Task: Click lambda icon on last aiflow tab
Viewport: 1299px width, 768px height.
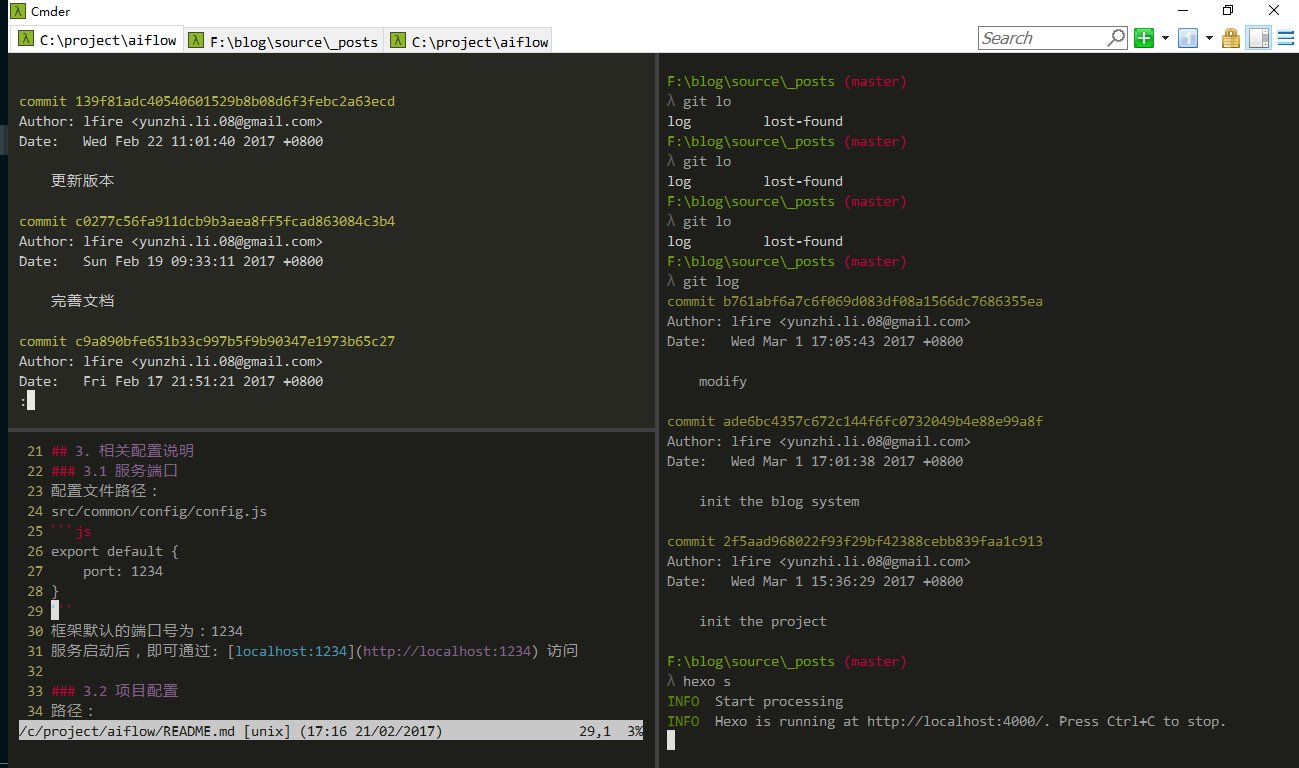Action: [398, 41]
